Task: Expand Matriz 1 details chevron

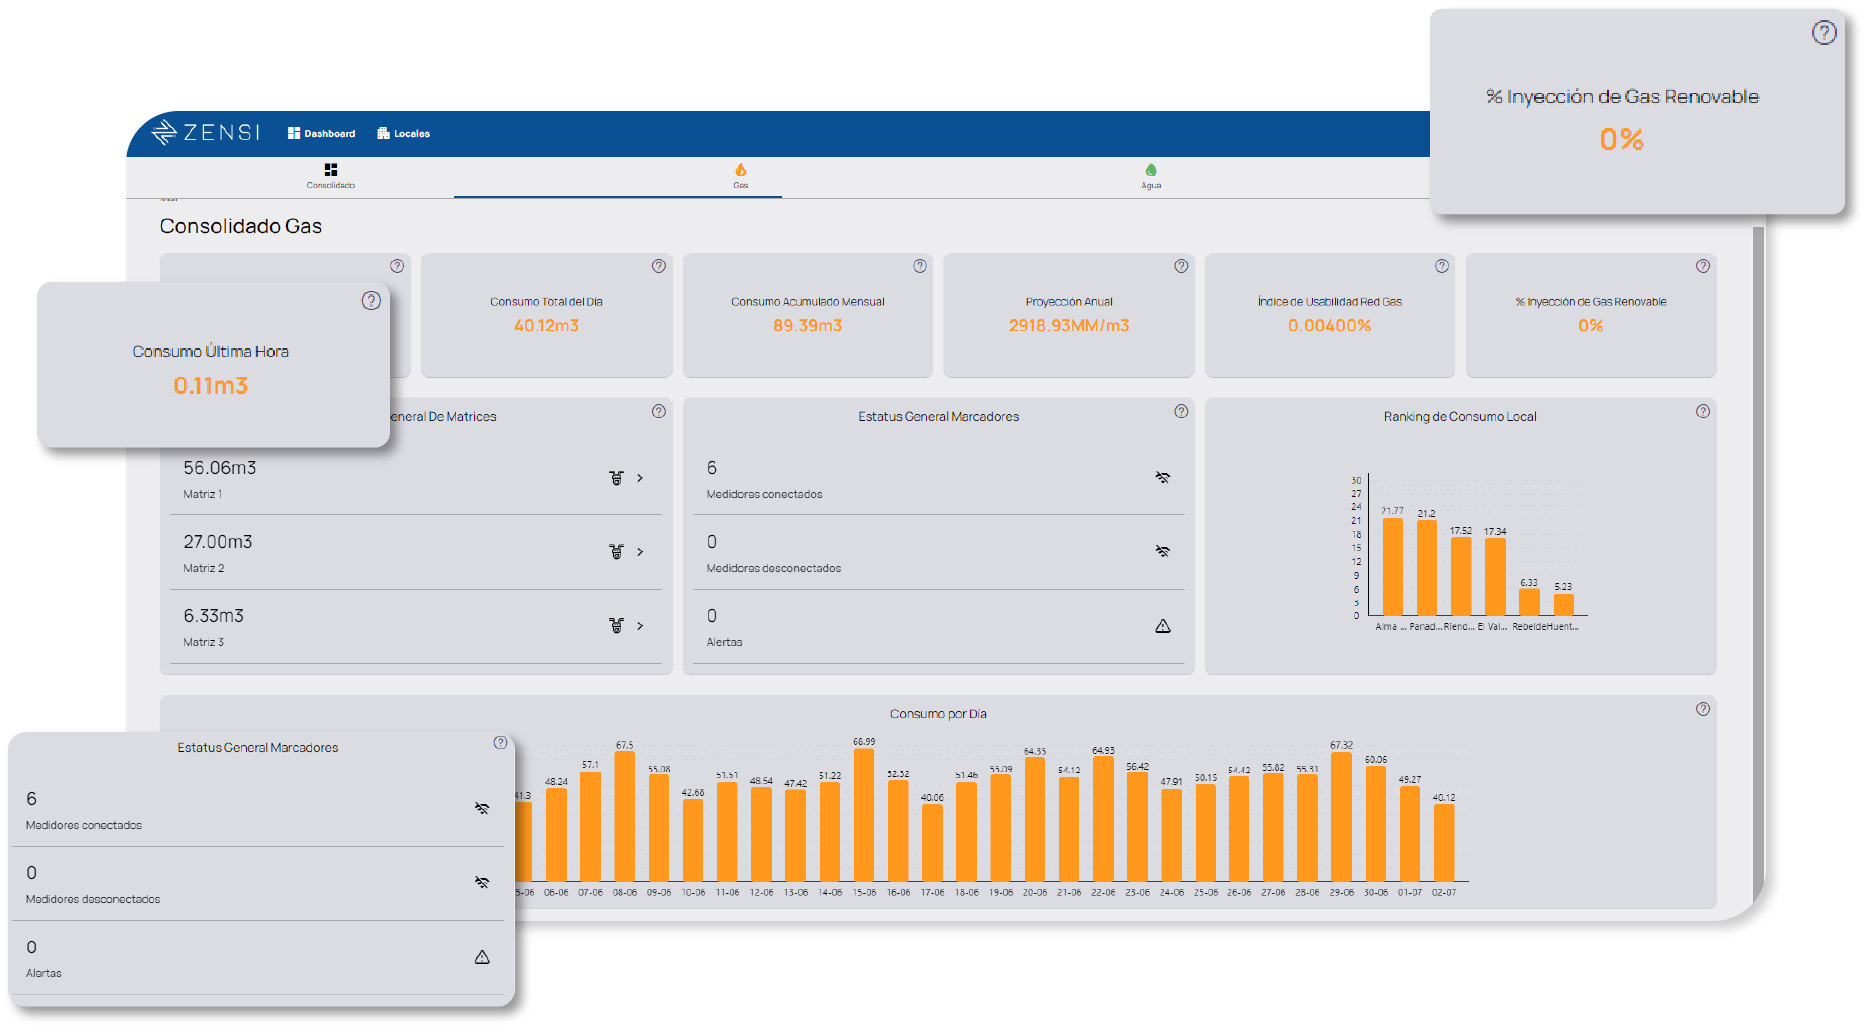Action: coord(640,478)
